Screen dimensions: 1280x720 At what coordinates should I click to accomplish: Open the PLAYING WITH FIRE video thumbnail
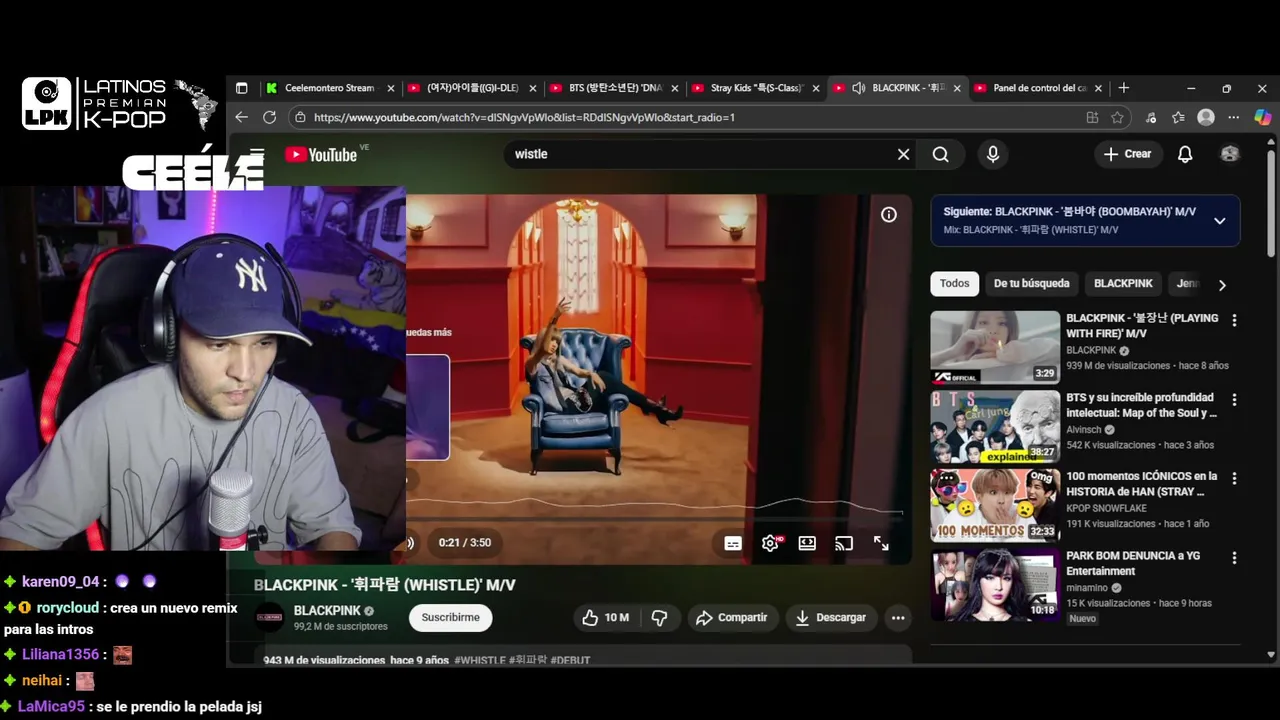tap(995, 347)
